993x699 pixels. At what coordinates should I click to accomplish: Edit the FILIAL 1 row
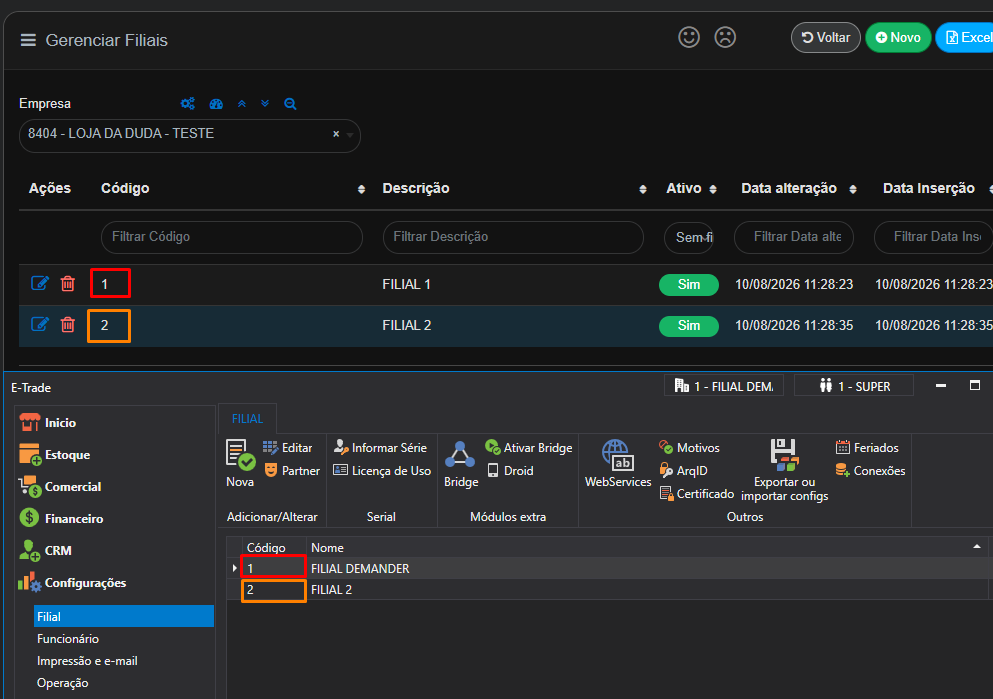tap(40, 283)
